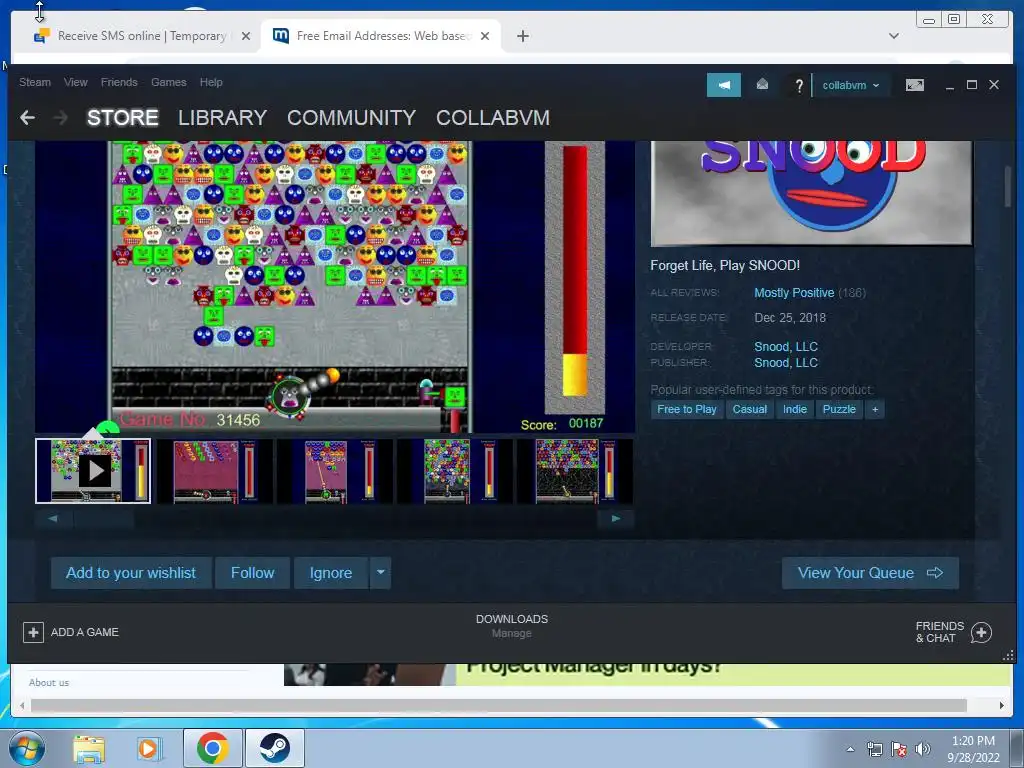Select the third screenshot thumbnail
This screenshot has width=1024, height=768.
(334, 471)
